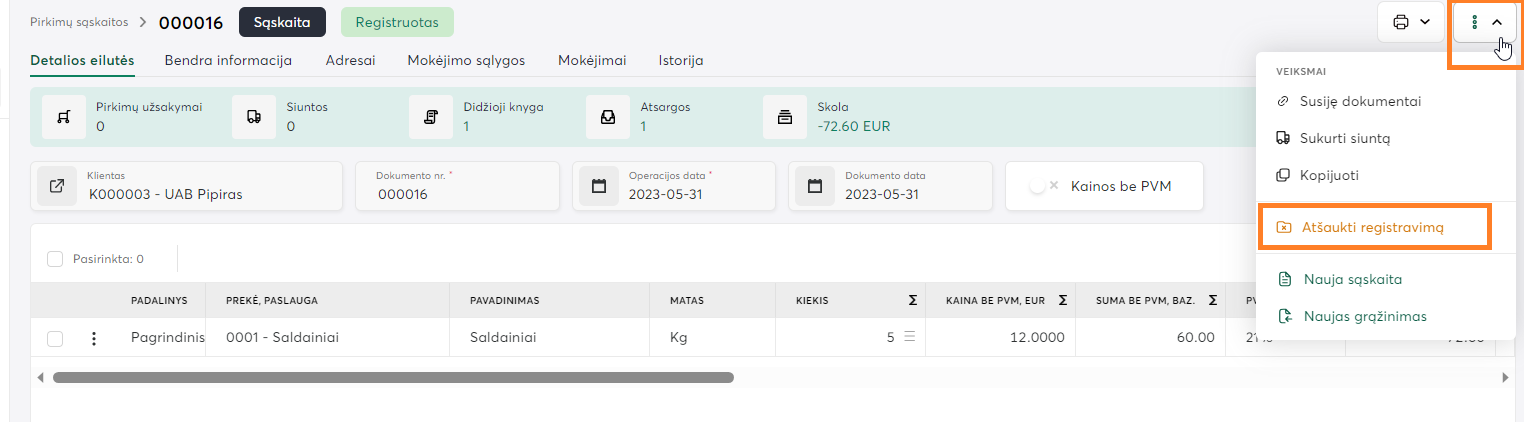Click the Pirkimų užsakymai cart icon

click(x=63, y=117)
